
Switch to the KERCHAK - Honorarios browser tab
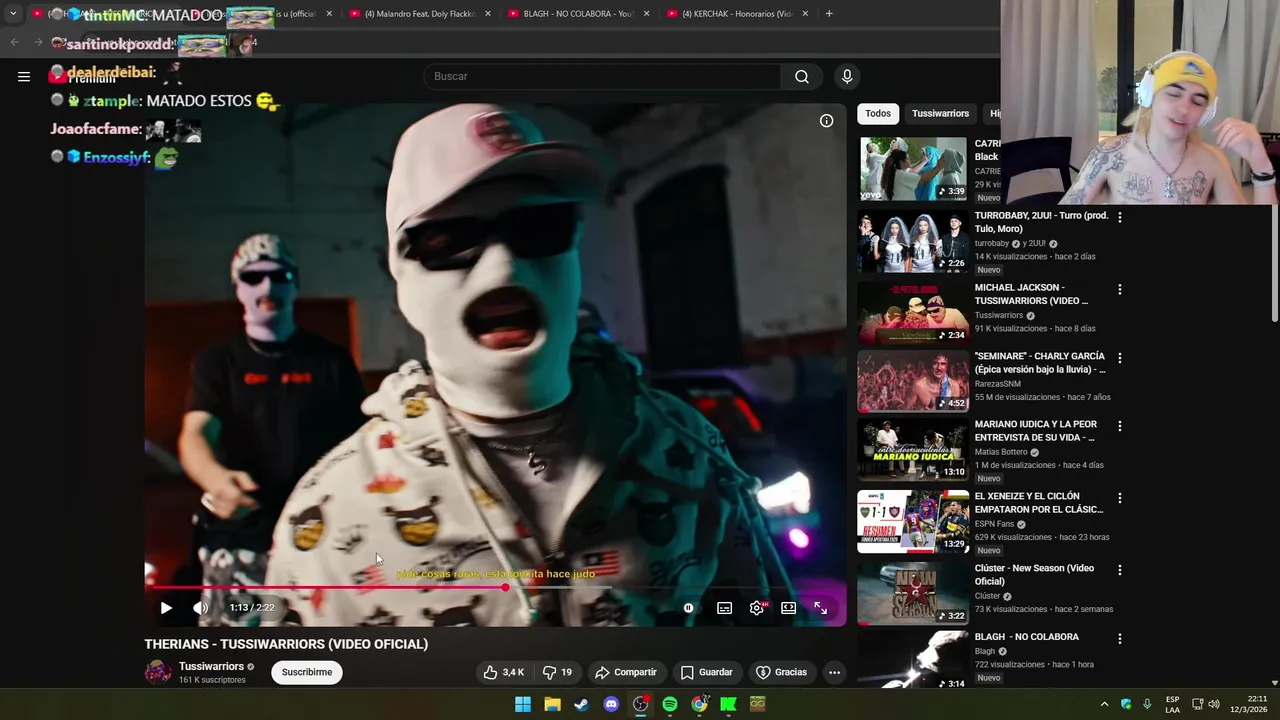(x=737, y=14)
